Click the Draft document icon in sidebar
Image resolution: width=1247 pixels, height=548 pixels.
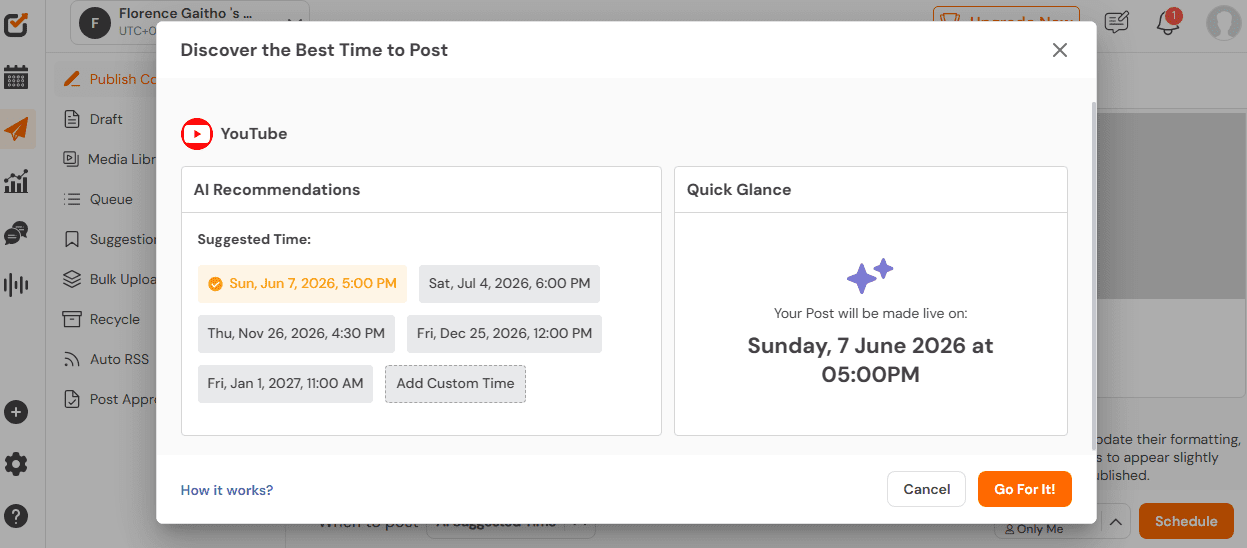coord(72,119)
